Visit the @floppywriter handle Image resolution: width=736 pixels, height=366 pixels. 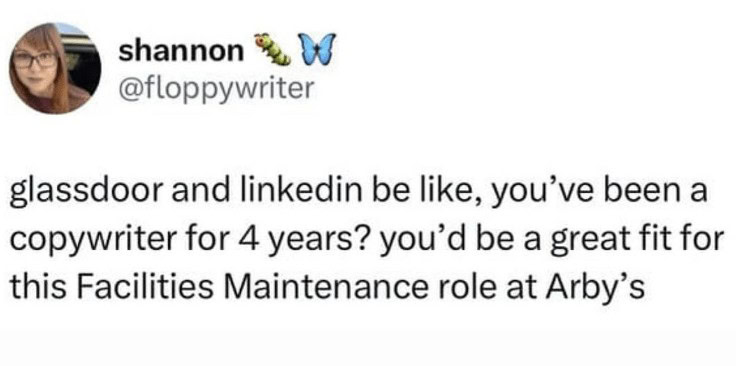point(215,88)
